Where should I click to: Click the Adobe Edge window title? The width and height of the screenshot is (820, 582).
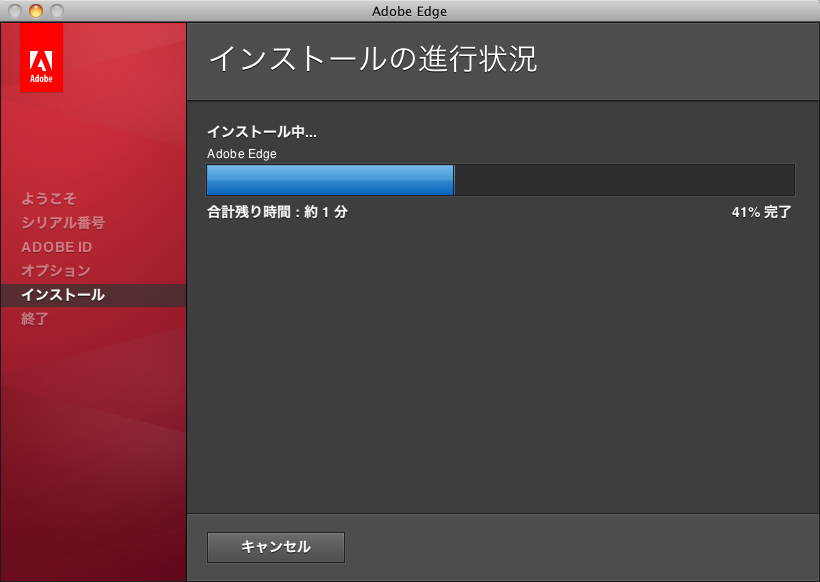pos(409,11)
